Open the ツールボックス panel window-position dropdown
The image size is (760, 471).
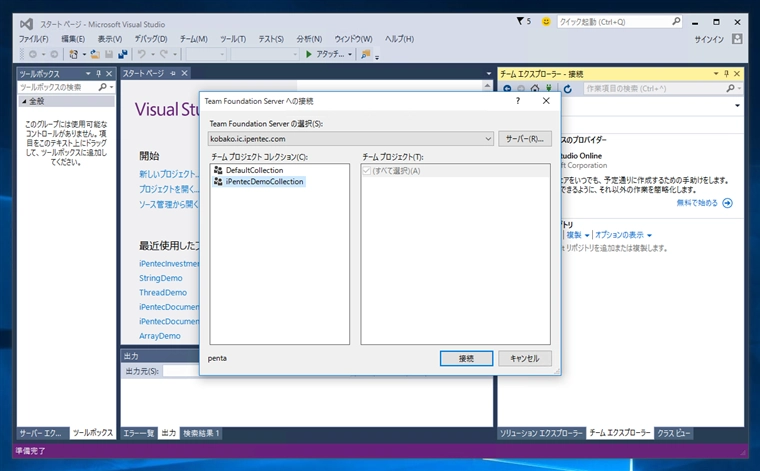tap(88, 74)
